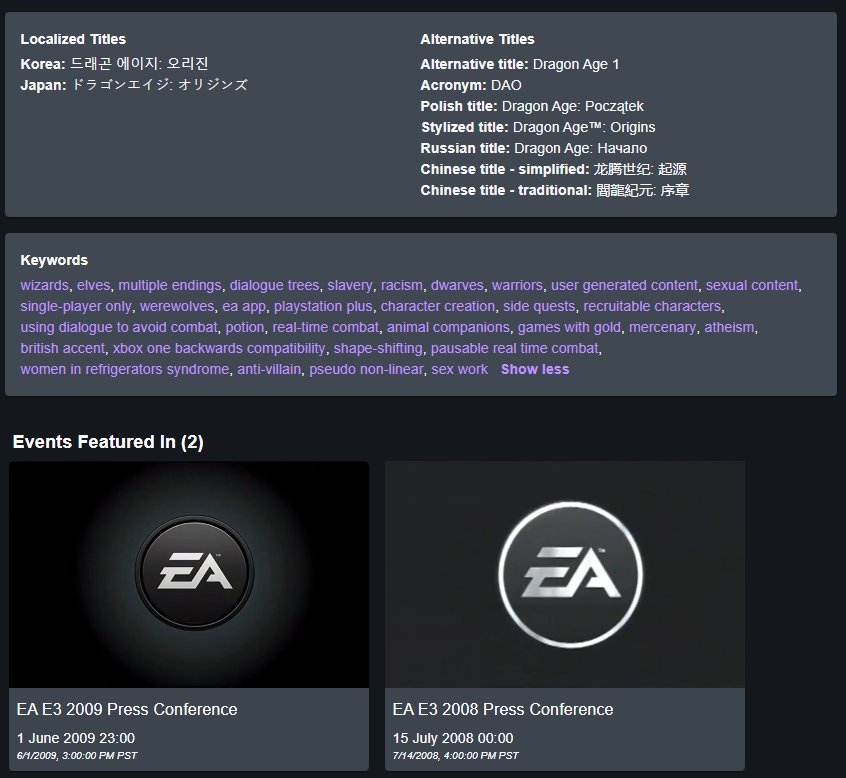Open the EA E3 2008 event thumbnail
This screenshot has height=778, width=846.
[565, 575]
